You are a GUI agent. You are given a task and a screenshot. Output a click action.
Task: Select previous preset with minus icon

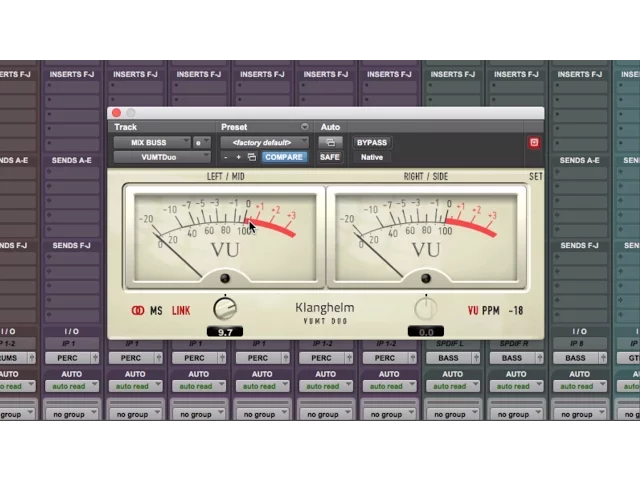[x=226, y=157]
